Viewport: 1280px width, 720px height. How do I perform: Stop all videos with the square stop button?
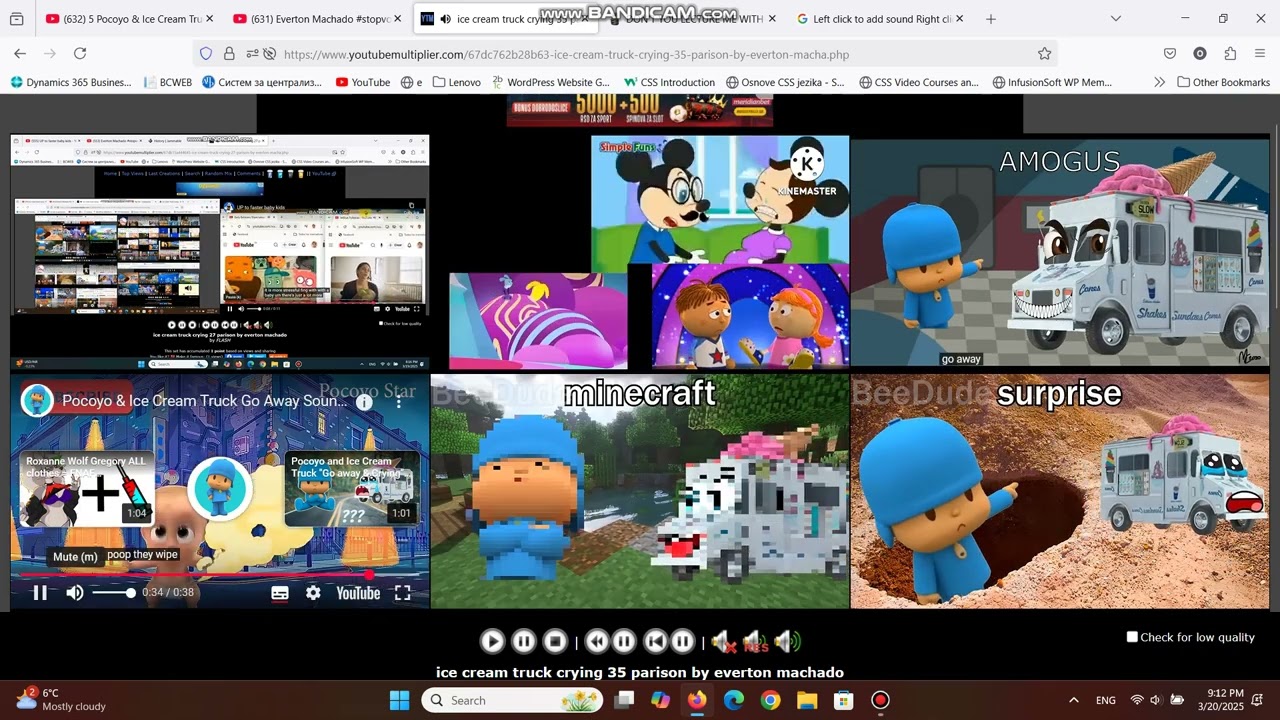pos(555,642)
